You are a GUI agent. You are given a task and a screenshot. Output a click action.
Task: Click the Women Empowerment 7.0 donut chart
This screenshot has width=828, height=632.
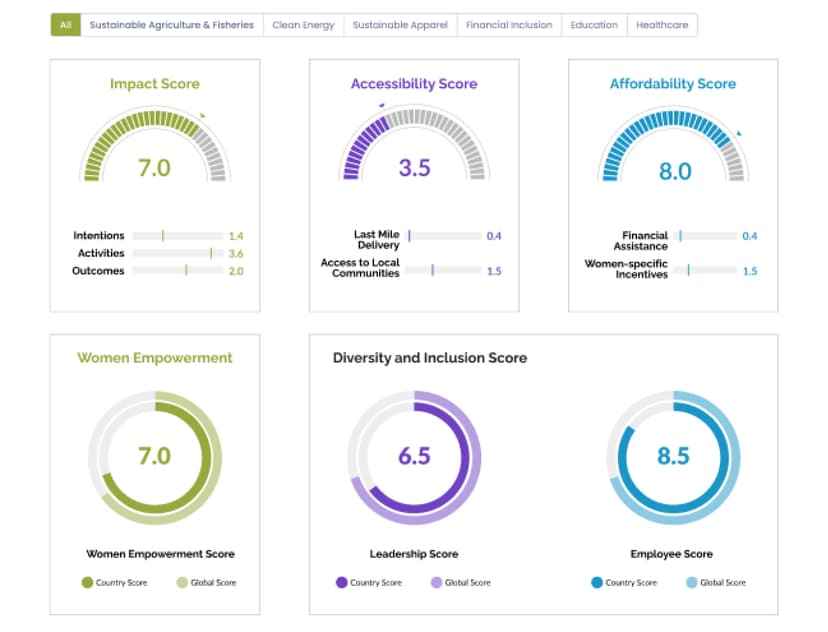(155, 457)
